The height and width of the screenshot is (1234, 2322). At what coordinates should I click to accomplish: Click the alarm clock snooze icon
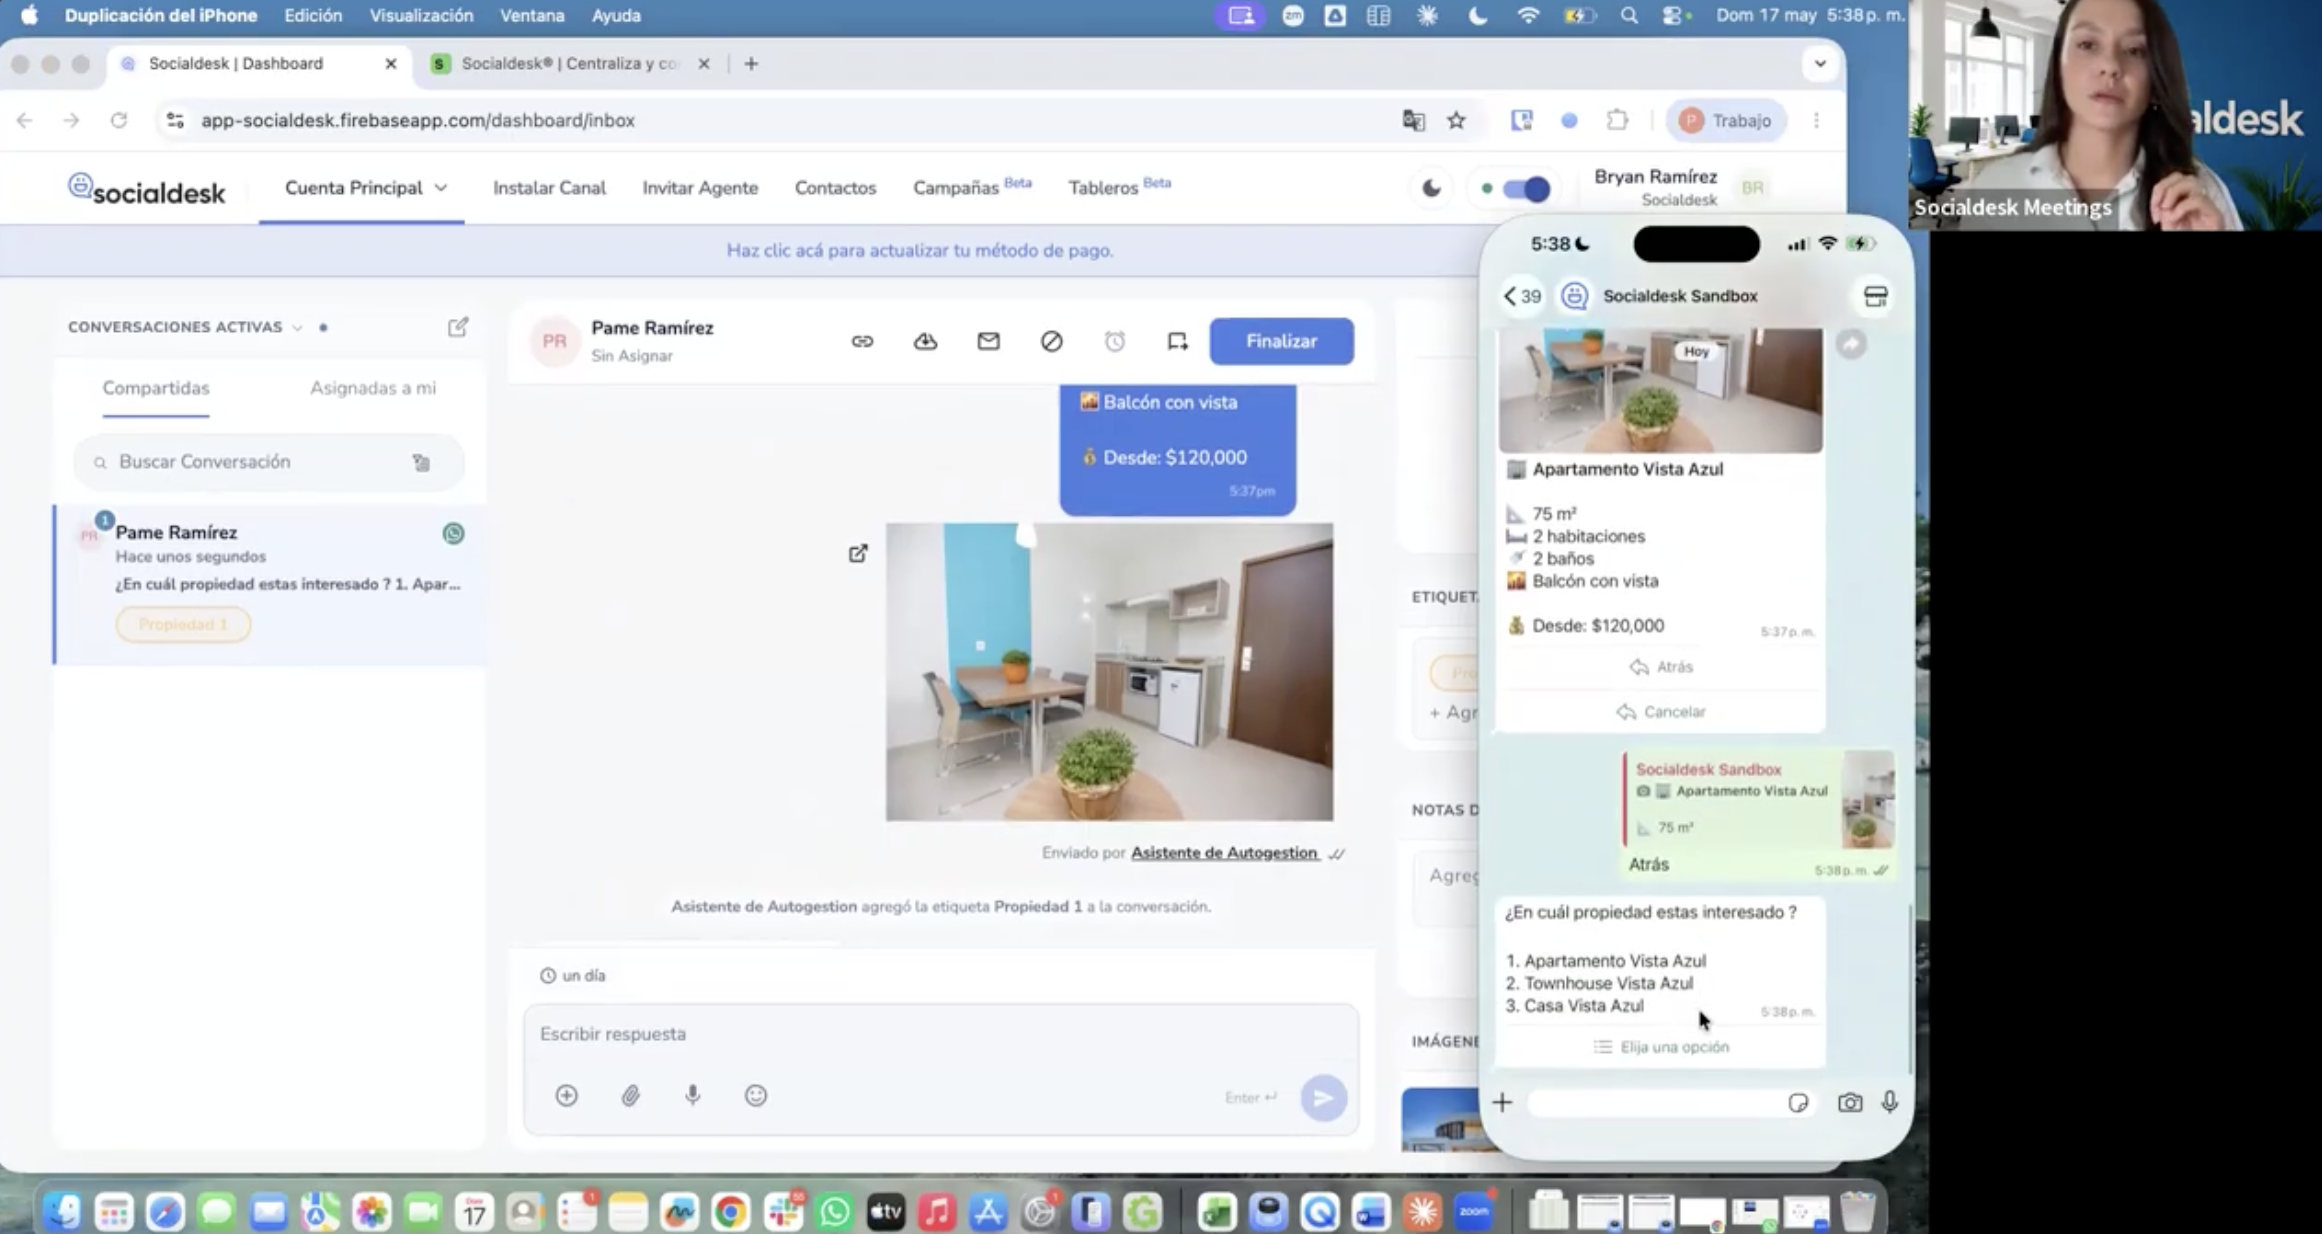tap(1114, 341)
